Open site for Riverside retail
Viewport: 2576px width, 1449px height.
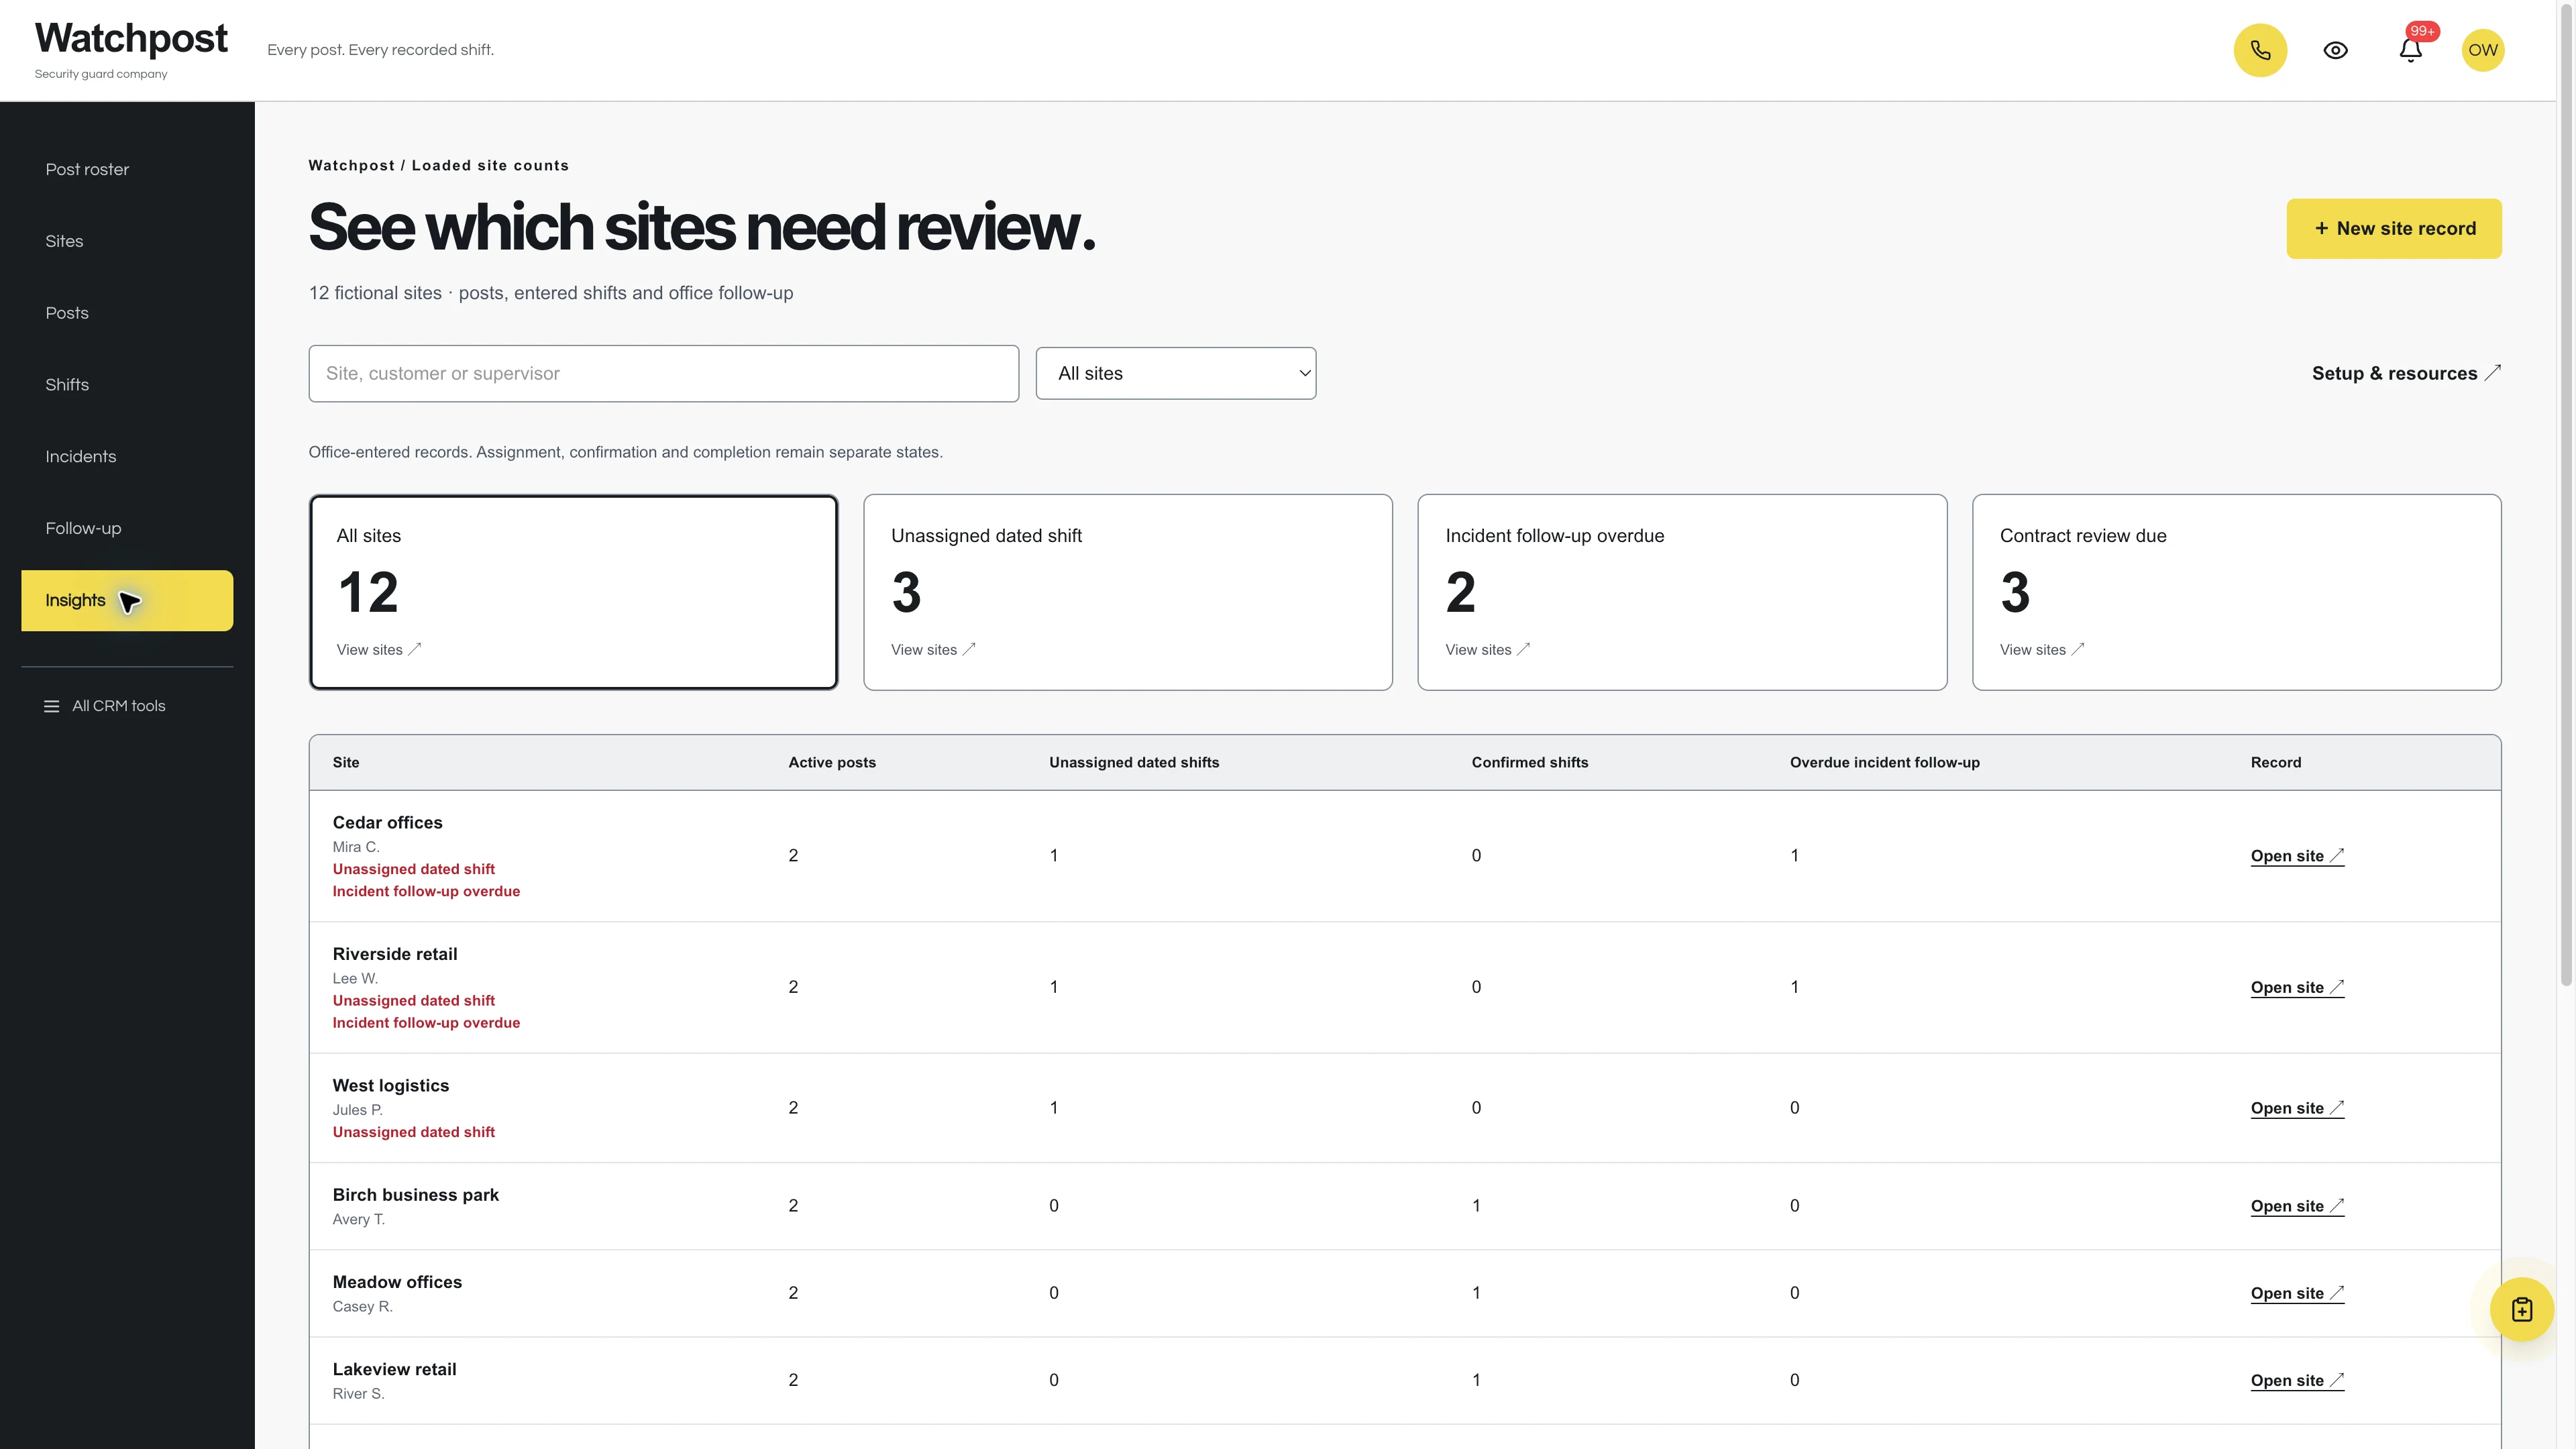point(2297,988)
